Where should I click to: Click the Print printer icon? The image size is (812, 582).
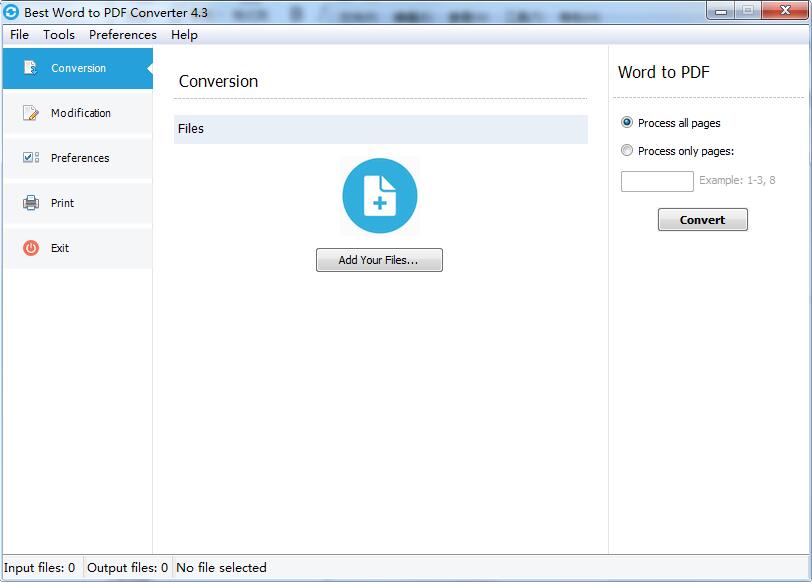pyautogui.click(x=31, y=202)
